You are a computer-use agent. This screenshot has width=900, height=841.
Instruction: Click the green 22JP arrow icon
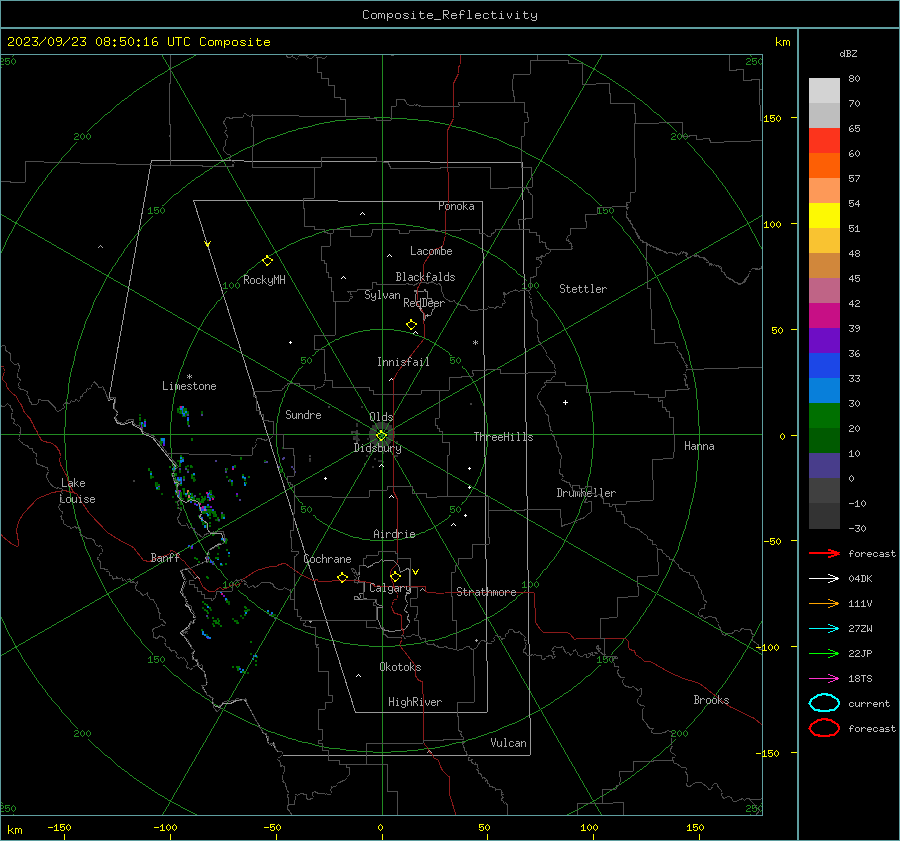tap(824, 653)
